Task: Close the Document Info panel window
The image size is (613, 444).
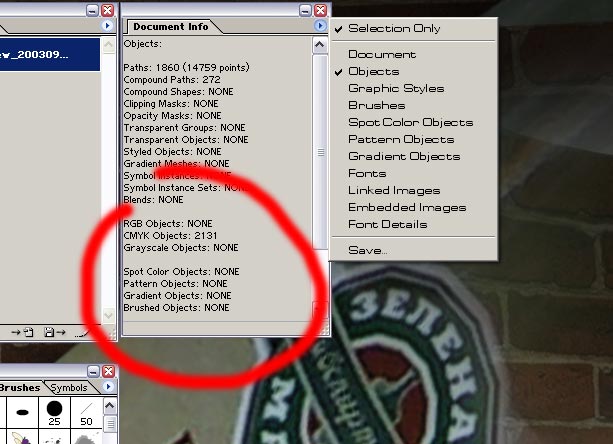Action: click(321, 10)
